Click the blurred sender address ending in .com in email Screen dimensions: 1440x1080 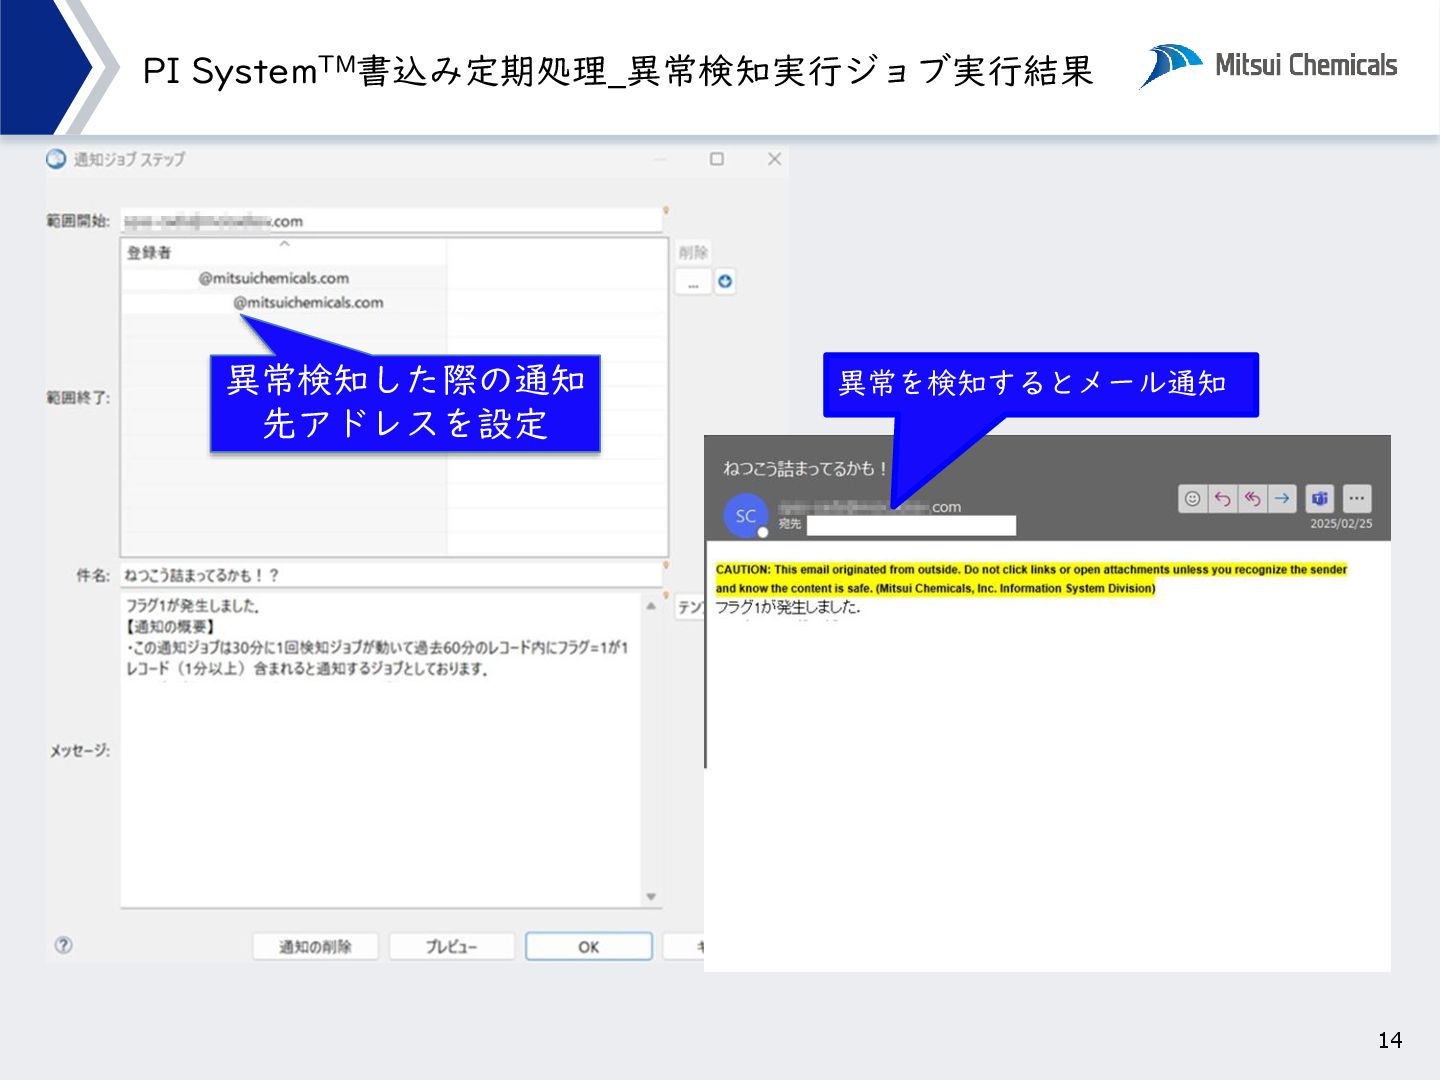tap(870, 507)
